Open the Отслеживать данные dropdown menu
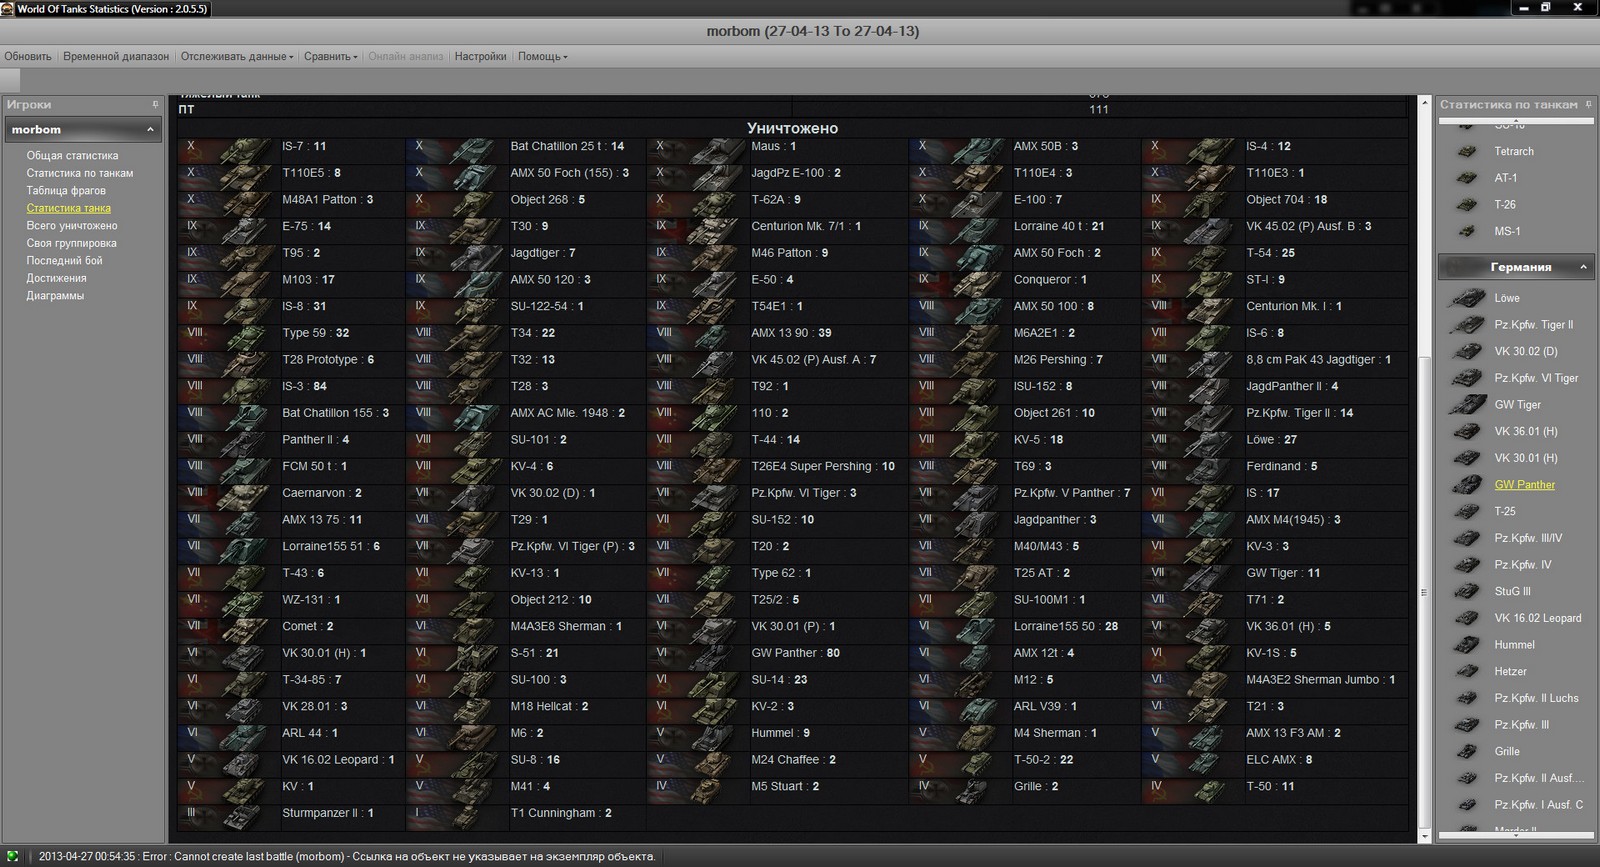The height and width of the screenshot is (867, 1600). (x=237, y=57)
